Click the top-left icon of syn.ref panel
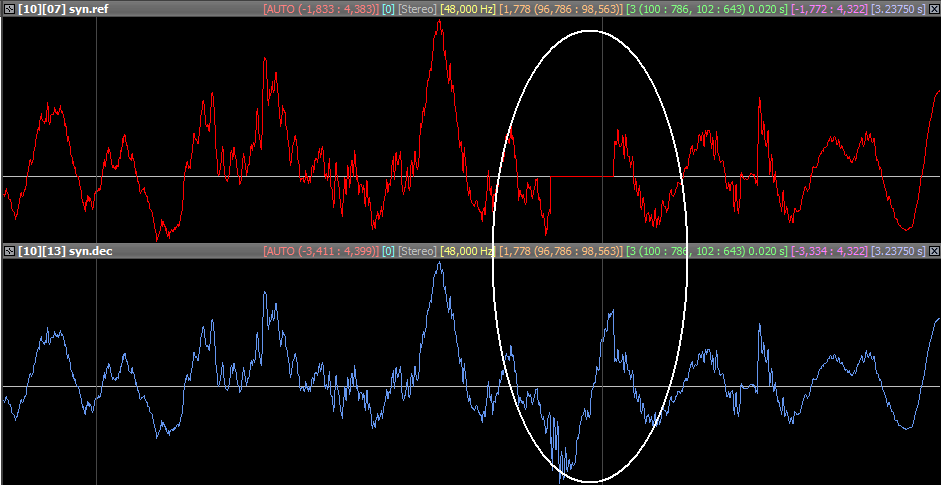Screen dimensions: 941x485 click(8, 8)
